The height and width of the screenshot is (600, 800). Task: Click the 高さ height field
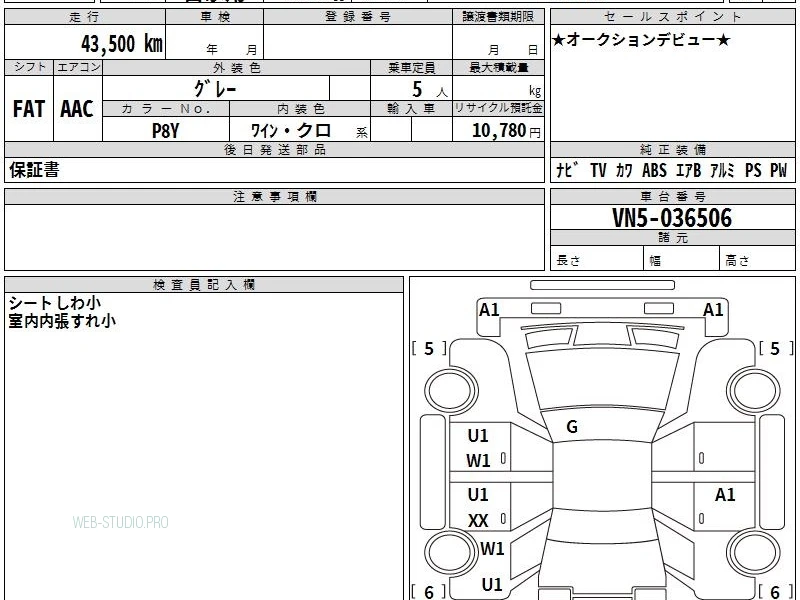click(757, 260)
